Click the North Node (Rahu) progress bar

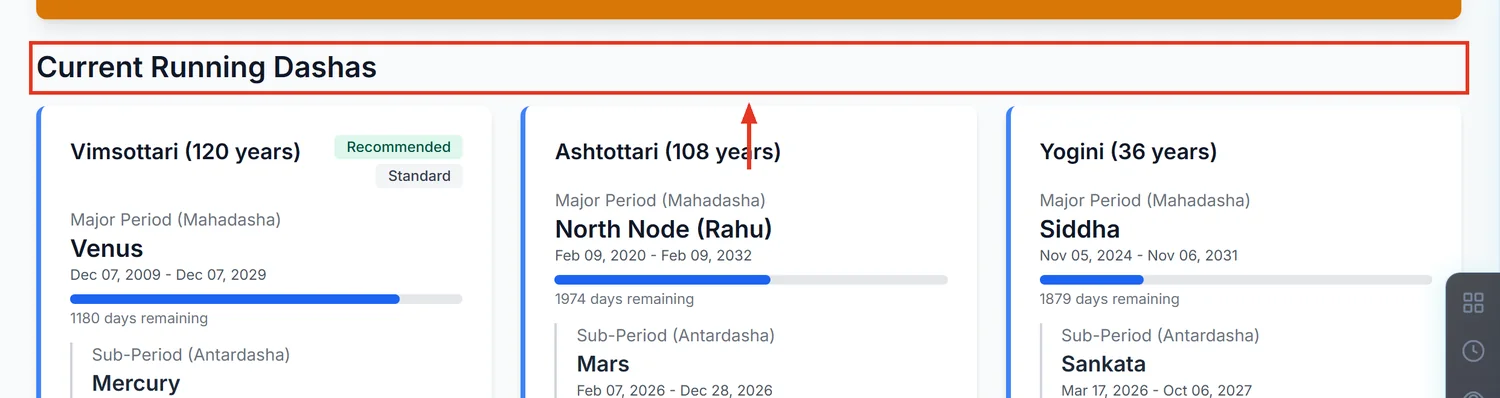pos(751,280)
